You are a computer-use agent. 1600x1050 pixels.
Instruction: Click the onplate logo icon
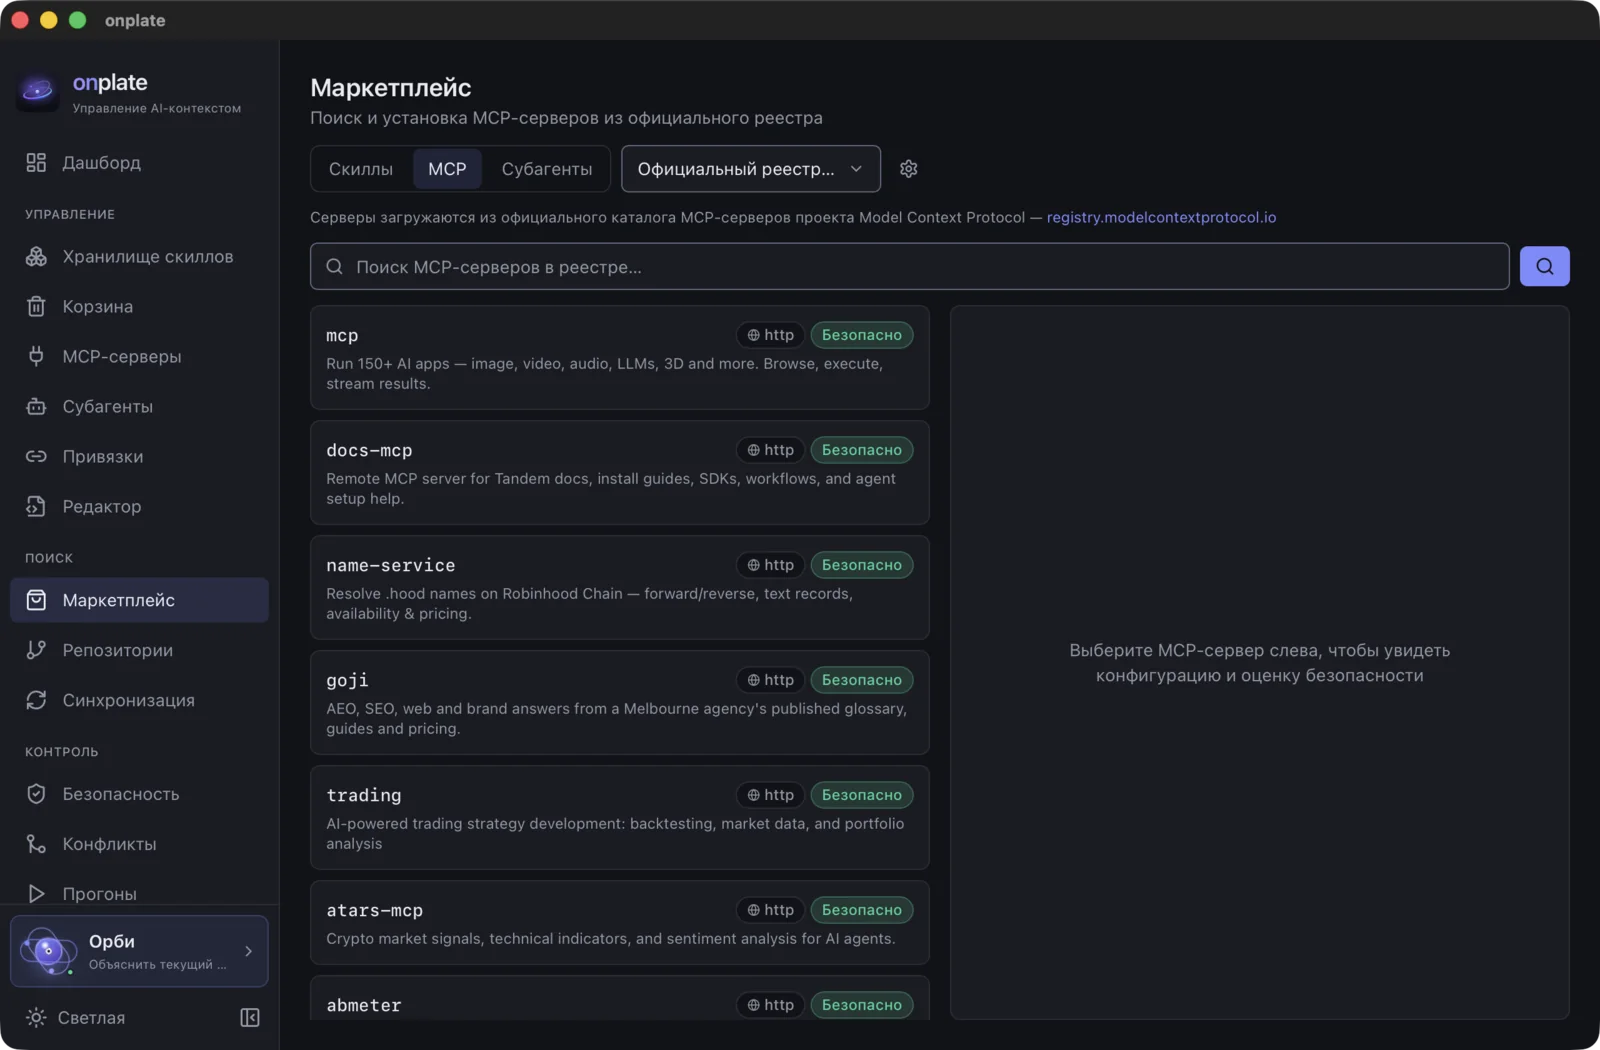(38, 91)
